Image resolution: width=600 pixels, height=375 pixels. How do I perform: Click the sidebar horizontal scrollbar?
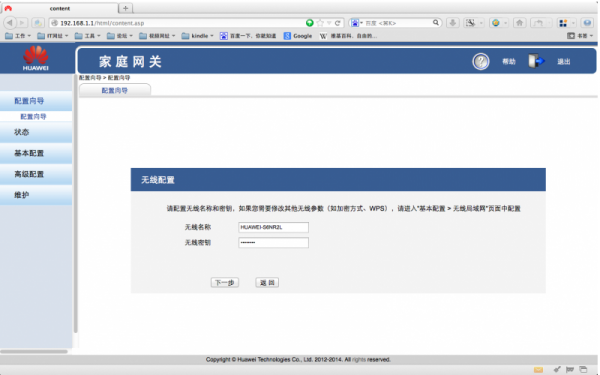pyautogui.click(x=34, y=351)
